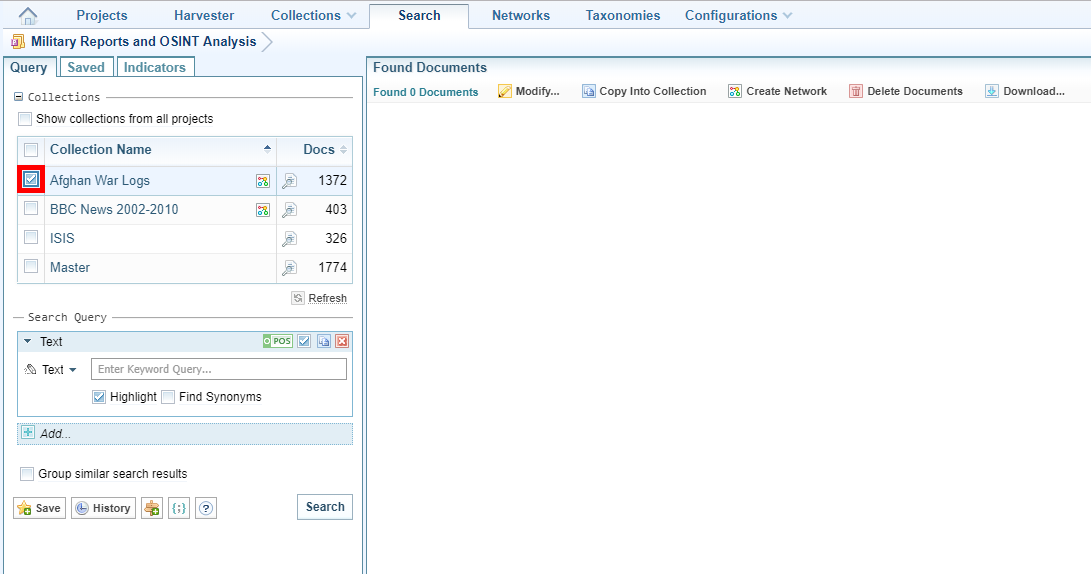The image size is (1091, 574).
Task: Click the curly braces query syntax icon
Action: [179, 508]
